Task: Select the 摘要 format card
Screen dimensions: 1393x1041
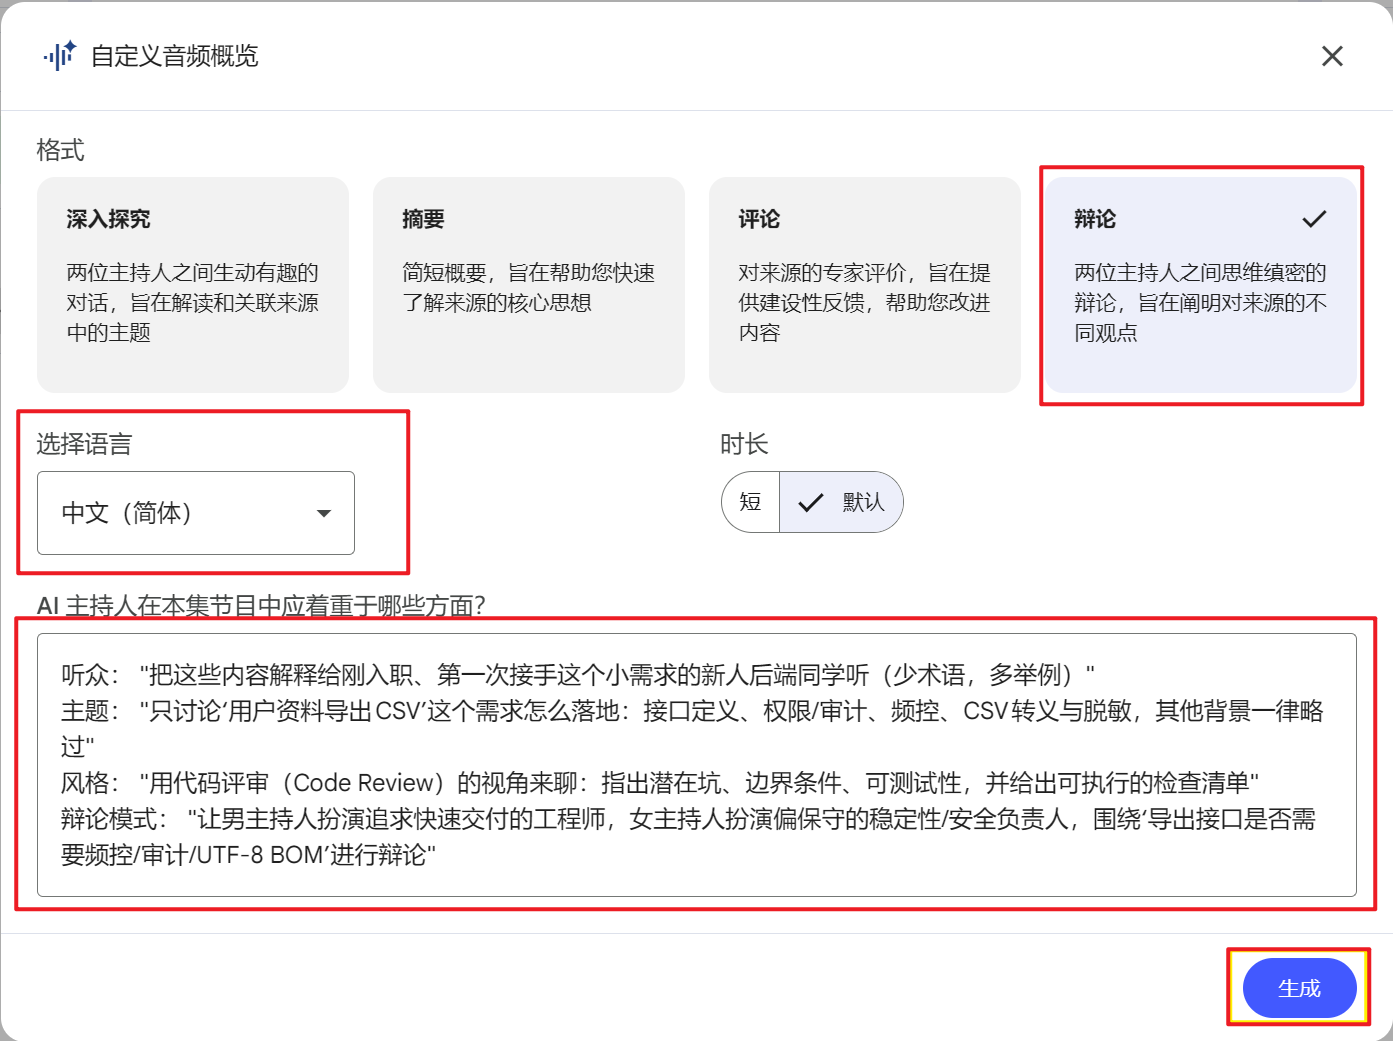Action: pyautogui.click(x=529, y=285)
